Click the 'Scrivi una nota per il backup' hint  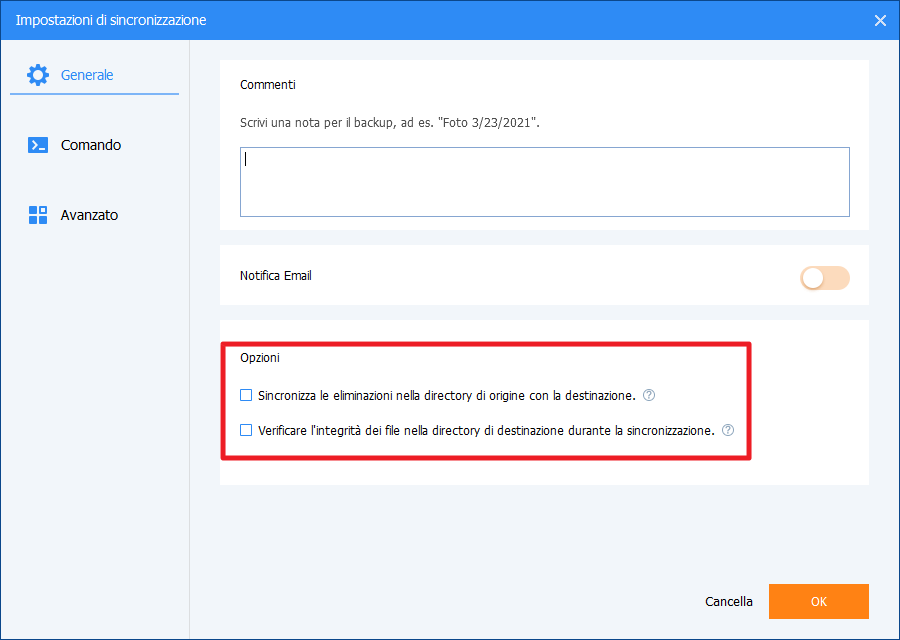pos(390,123)
